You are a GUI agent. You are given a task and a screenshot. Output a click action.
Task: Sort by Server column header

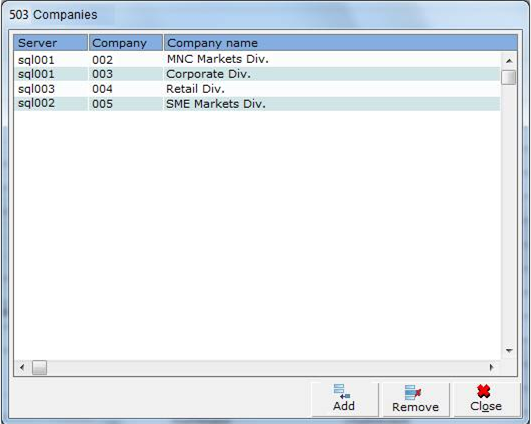(51, 43)
